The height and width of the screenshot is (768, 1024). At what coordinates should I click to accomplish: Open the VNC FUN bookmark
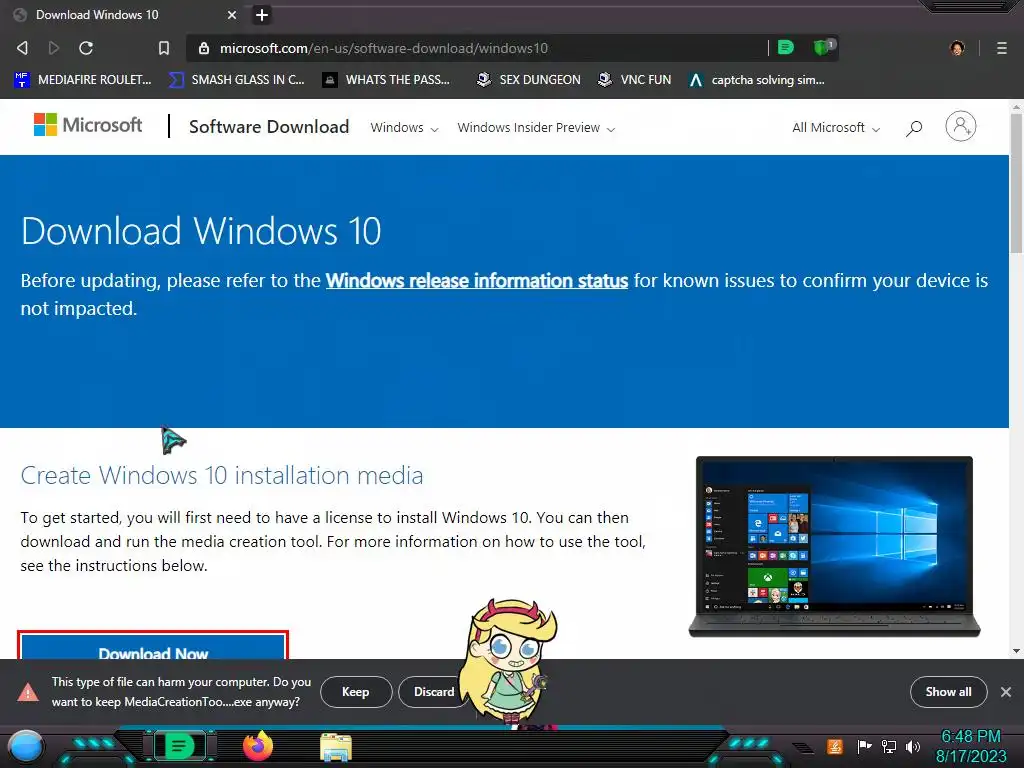(x=635, y=80)
